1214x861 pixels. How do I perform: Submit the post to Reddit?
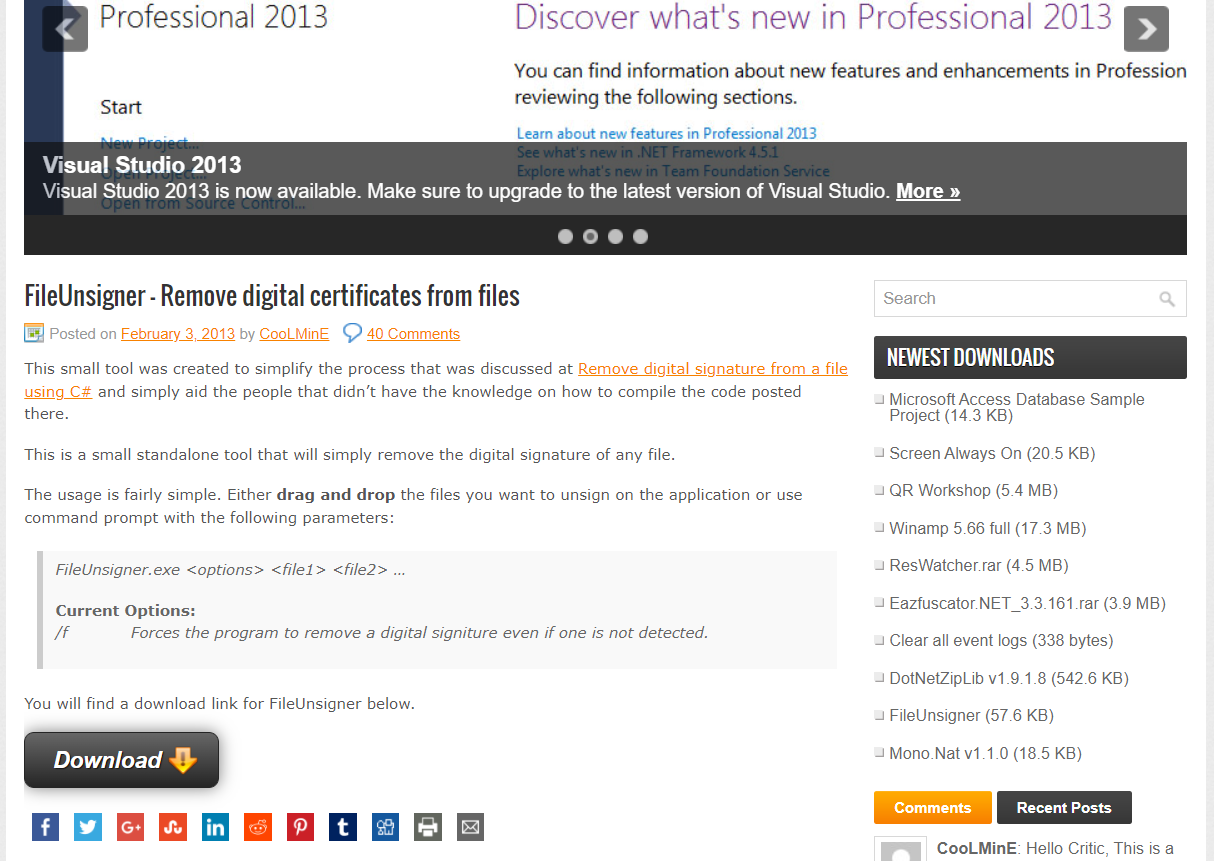pyautogui.click(x=258, y=827)
